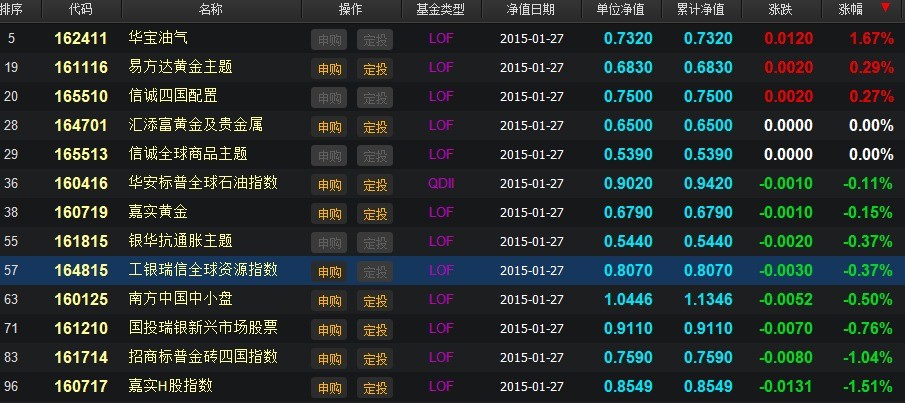Open fund code 161116
This screenshot has width=905, height=403.
81,68
